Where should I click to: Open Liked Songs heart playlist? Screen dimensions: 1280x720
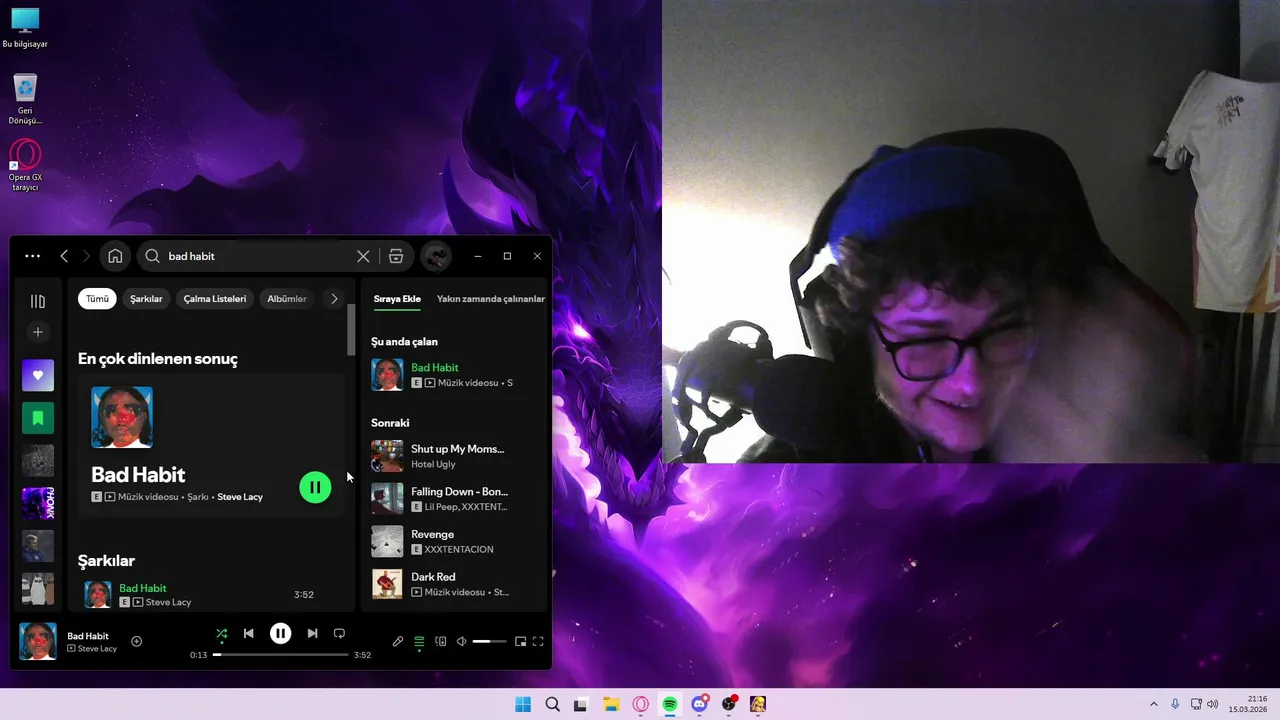click(x=38, y=375)
